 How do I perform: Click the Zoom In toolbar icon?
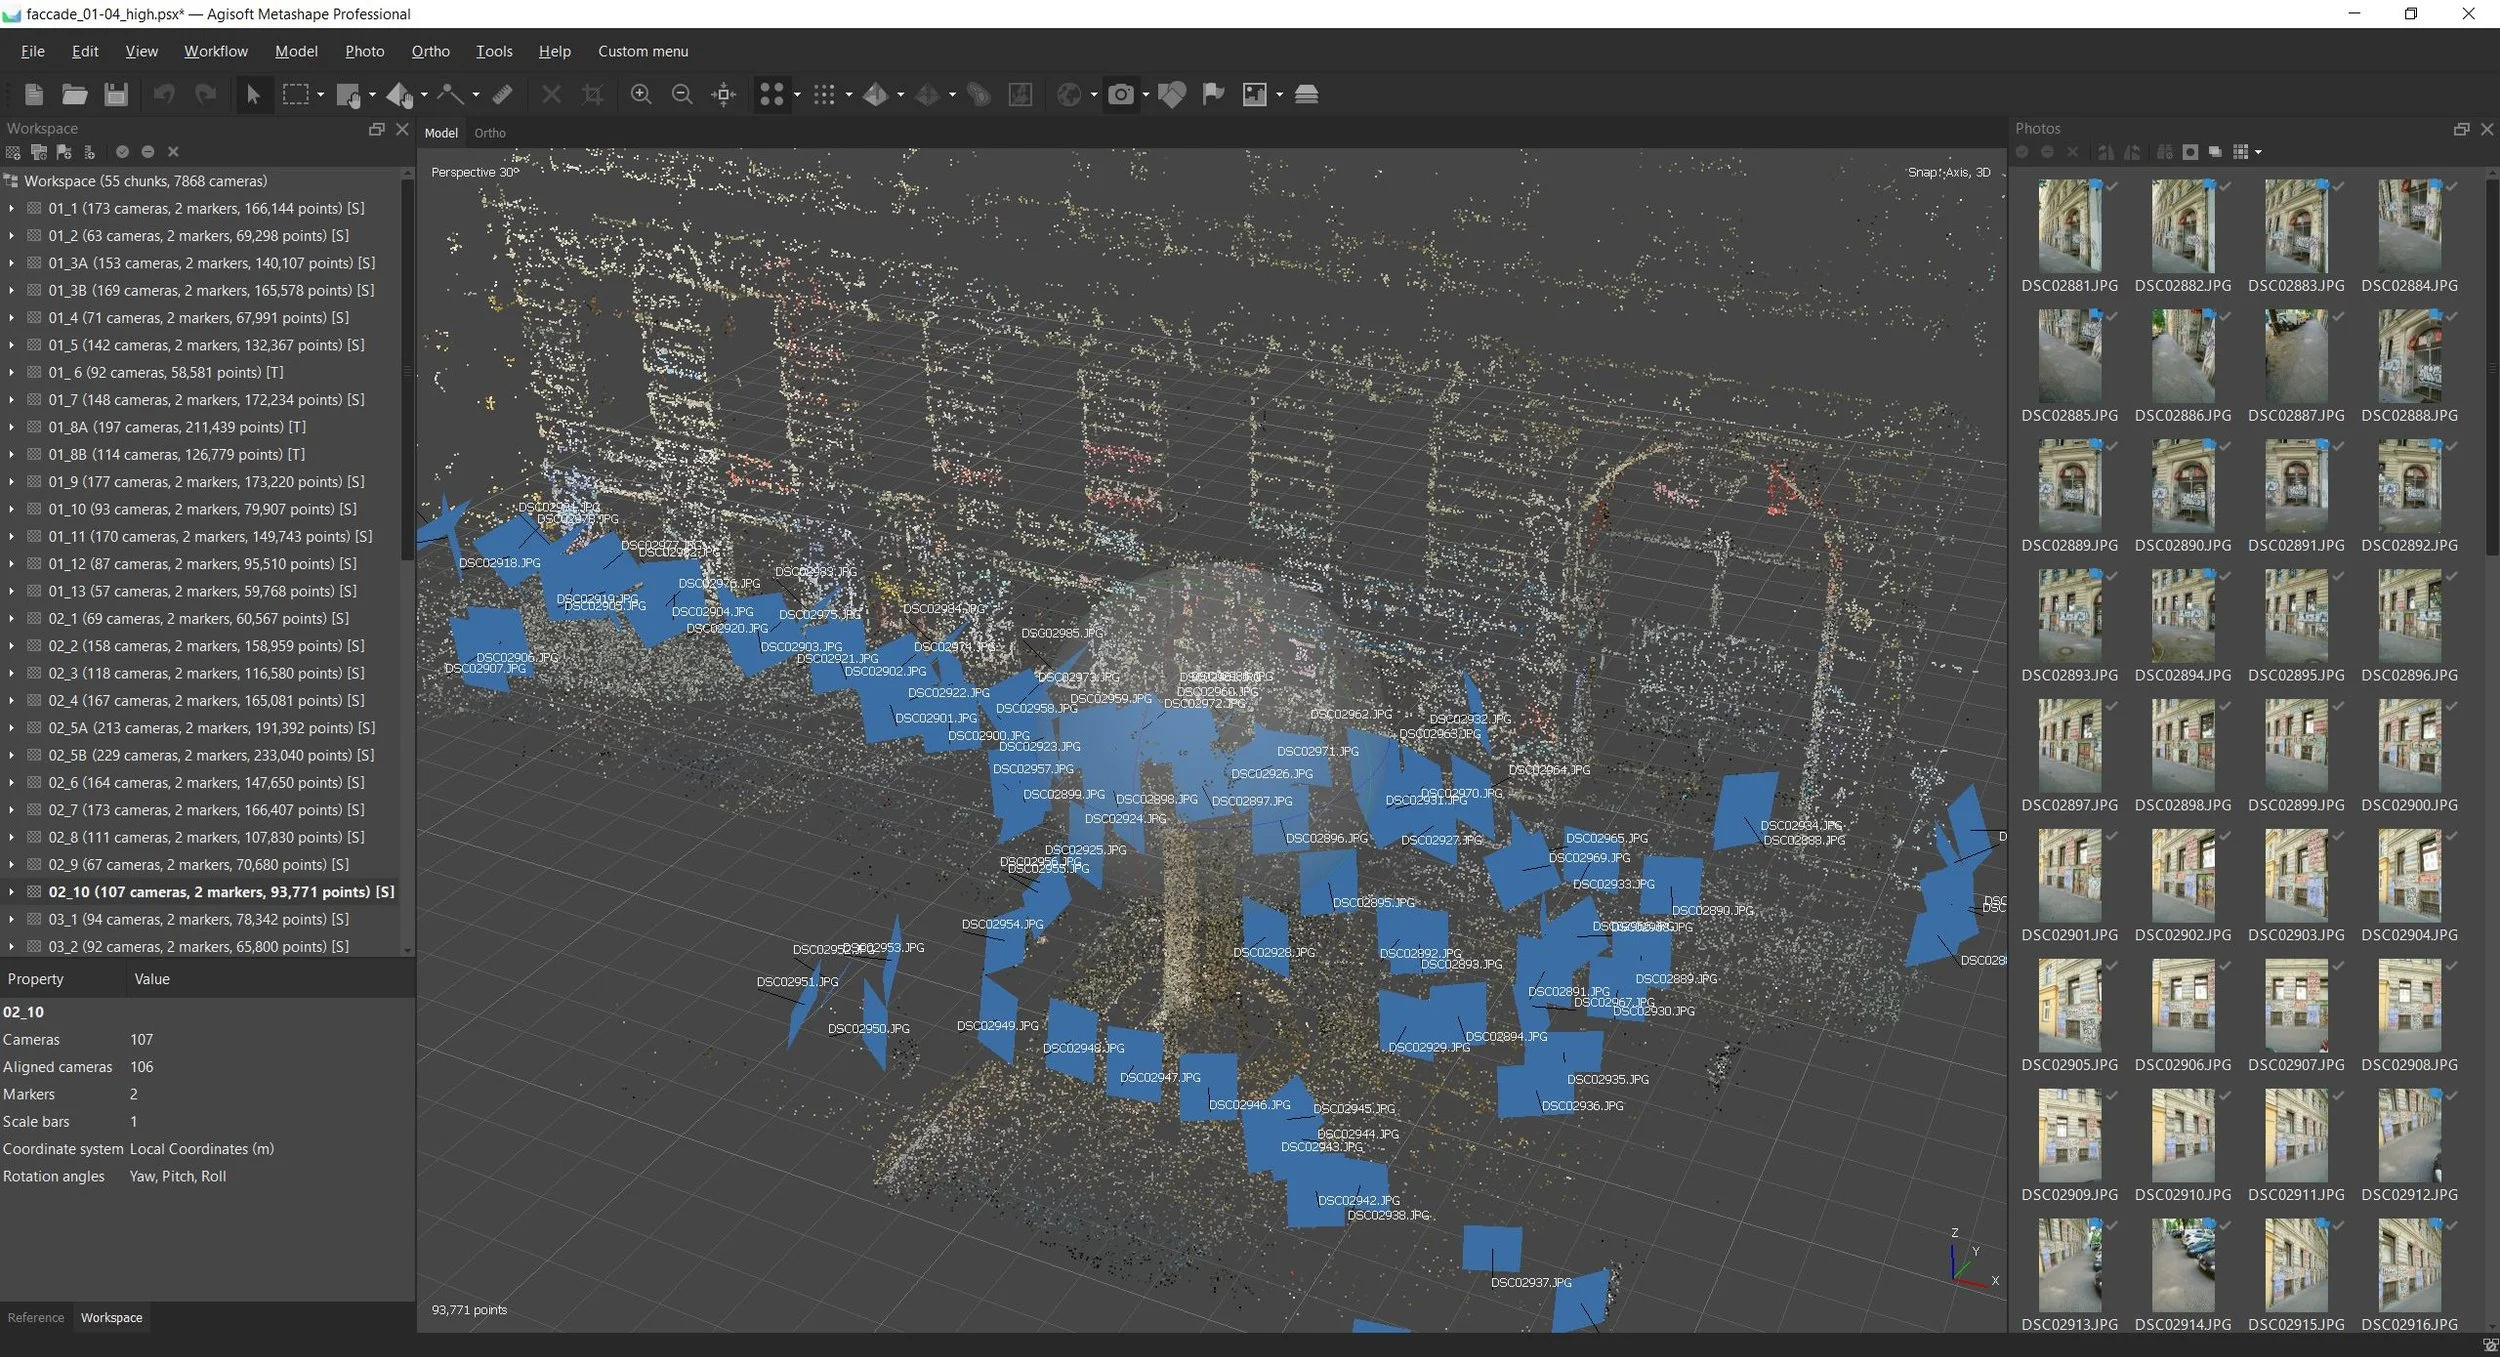641,94
